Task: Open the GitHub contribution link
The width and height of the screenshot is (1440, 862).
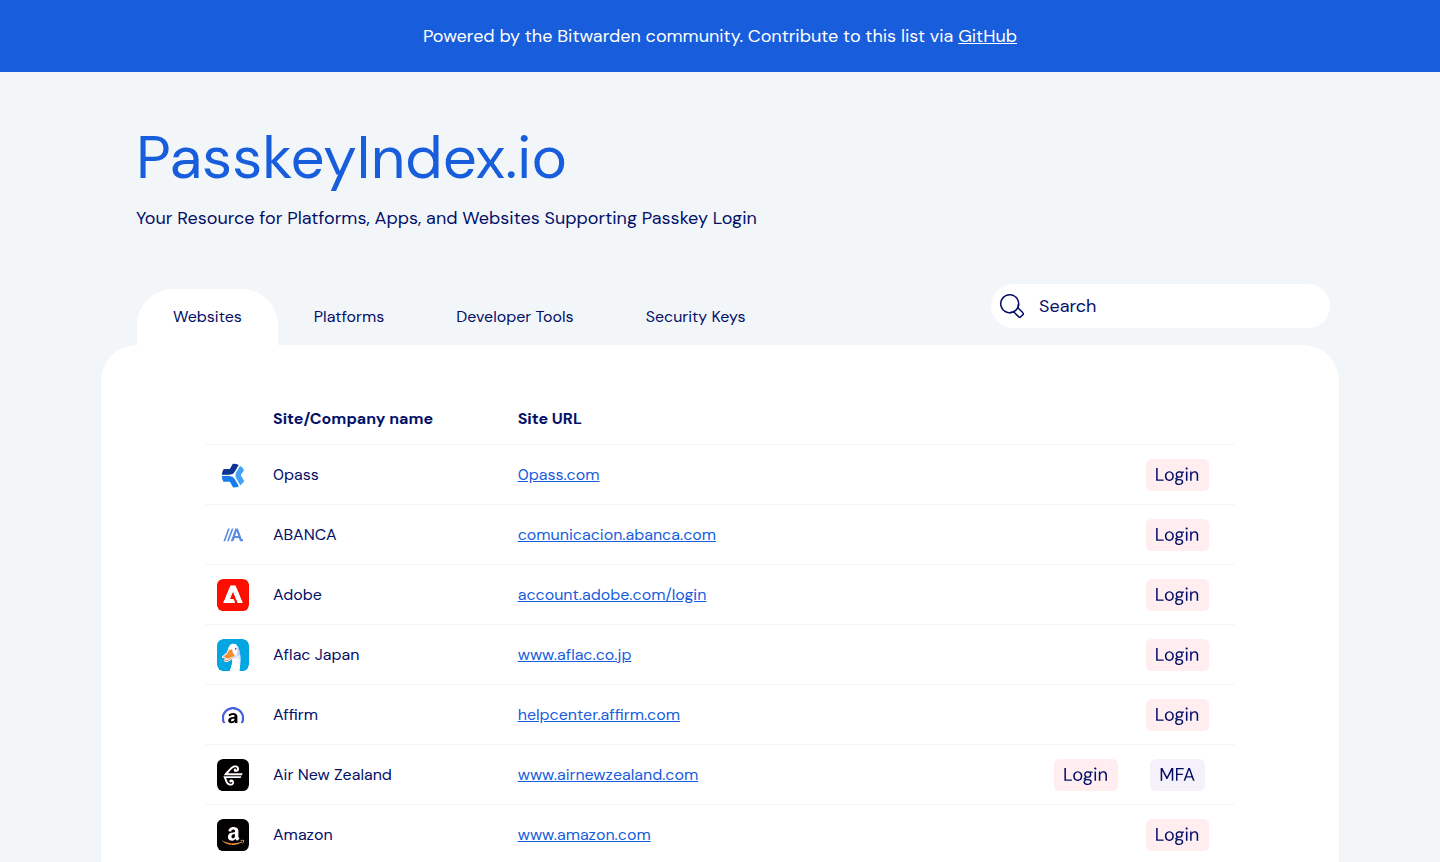Action: [x=987, y=36]
